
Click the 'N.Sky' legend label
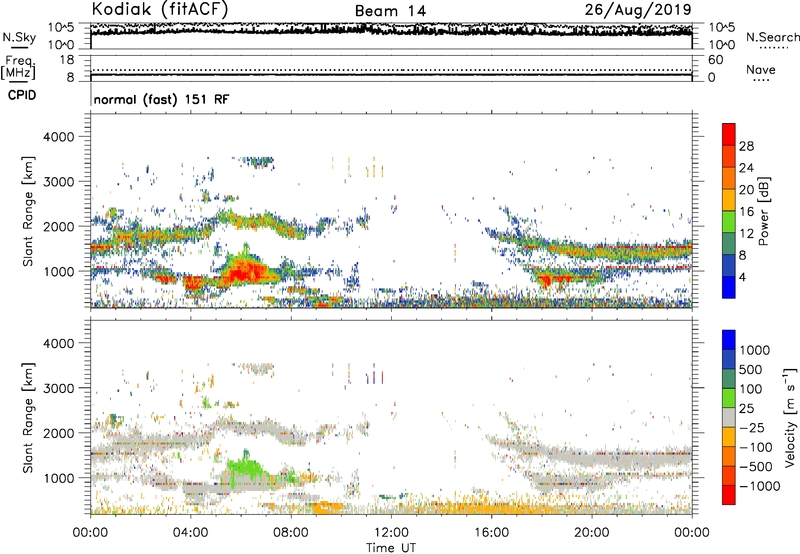[x=19, y=37]
